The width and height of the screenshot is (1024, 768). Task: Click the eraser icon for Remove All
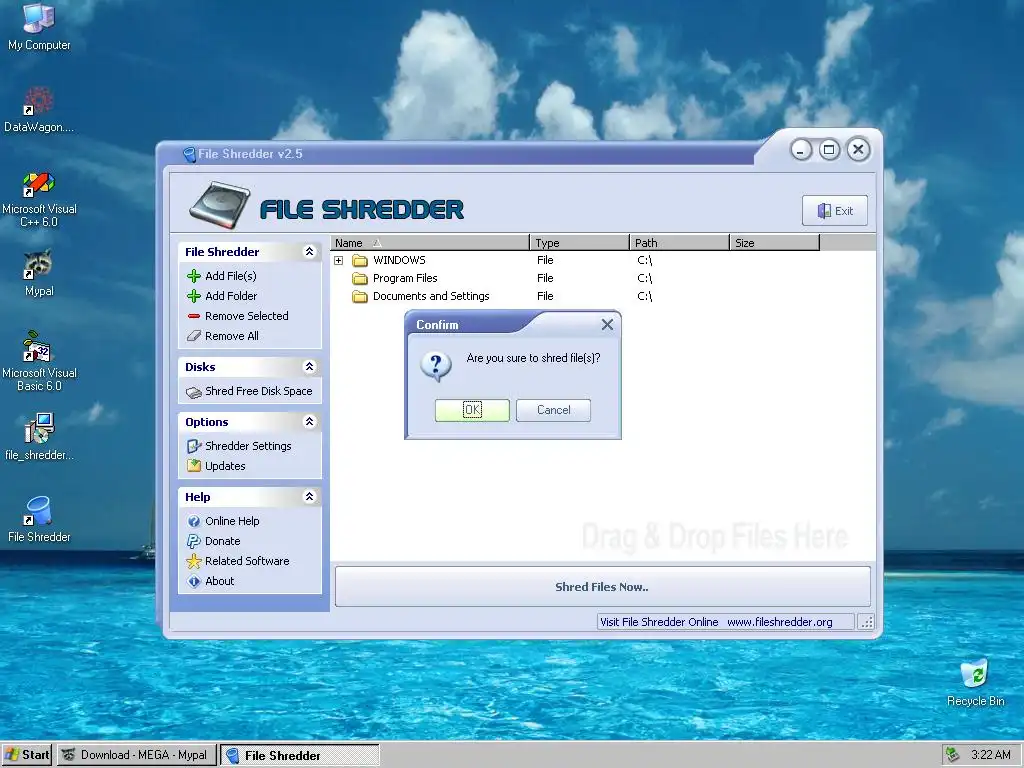(x=193, y=336)
